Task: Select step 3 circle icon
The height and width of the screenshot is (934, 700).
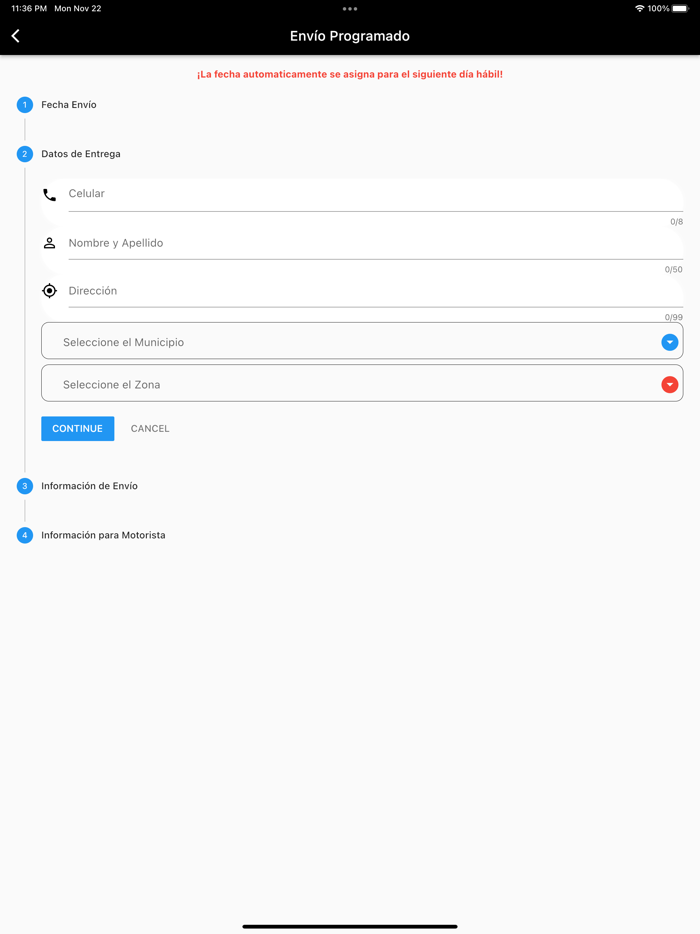Action: coord(25,486)
